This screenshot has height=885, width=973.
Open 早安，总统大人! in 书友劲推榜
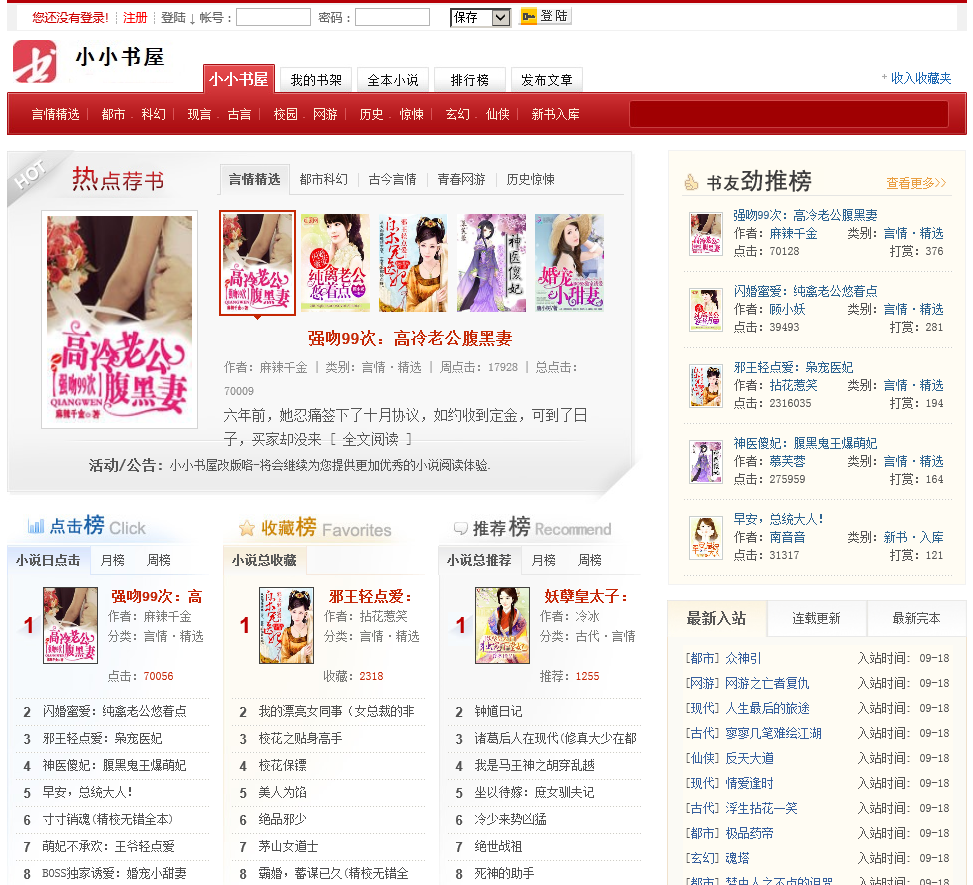[778, 519]
